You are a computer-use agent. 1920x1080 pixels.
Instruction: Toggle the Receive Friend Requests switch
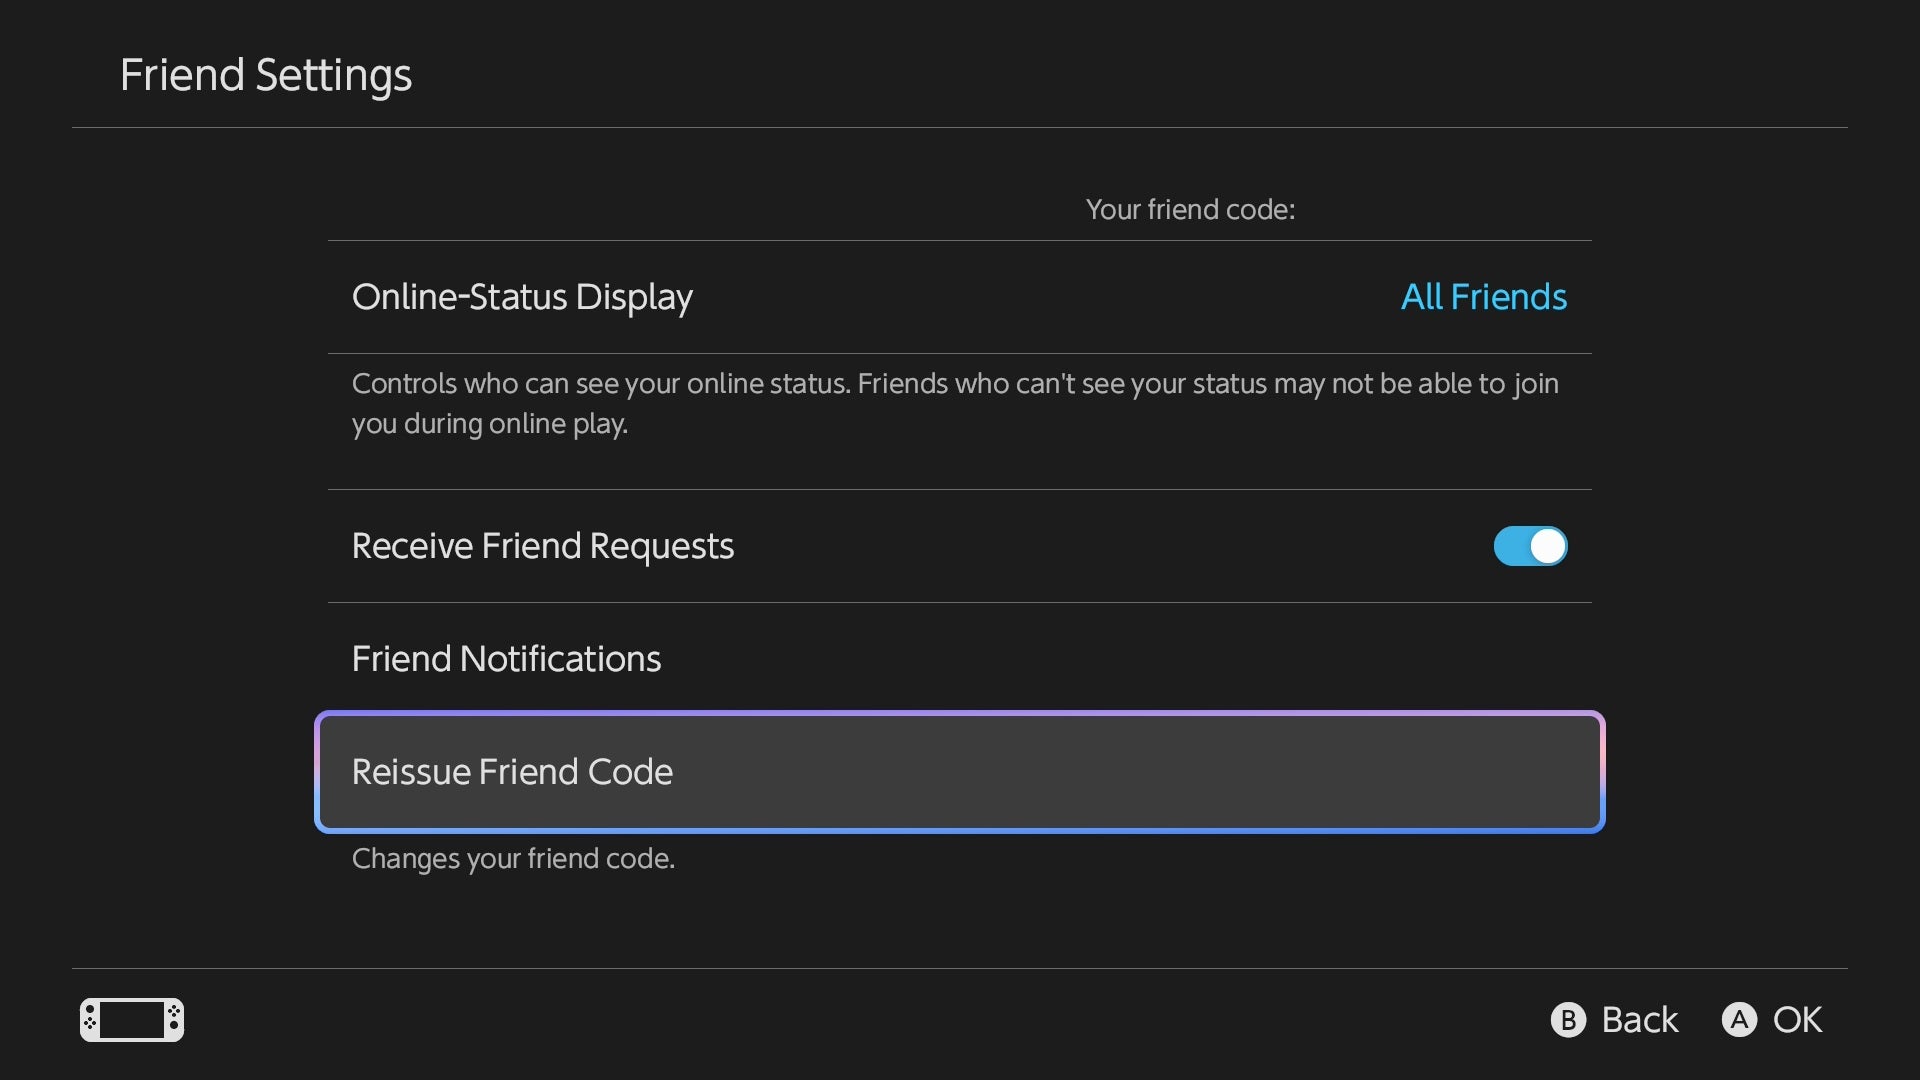(x=1530, y=546)
